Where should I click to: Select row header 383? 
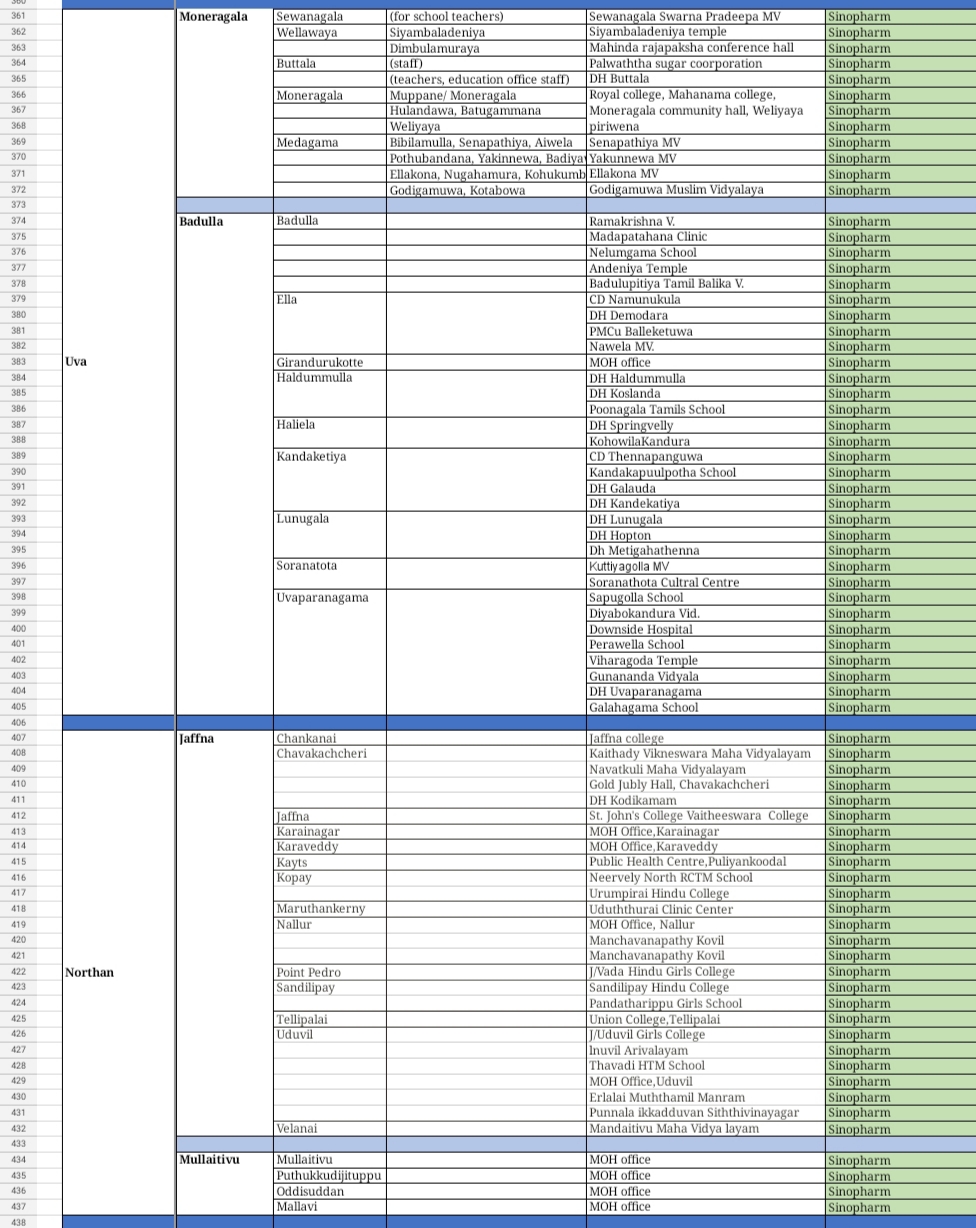(x=19, y=362)
